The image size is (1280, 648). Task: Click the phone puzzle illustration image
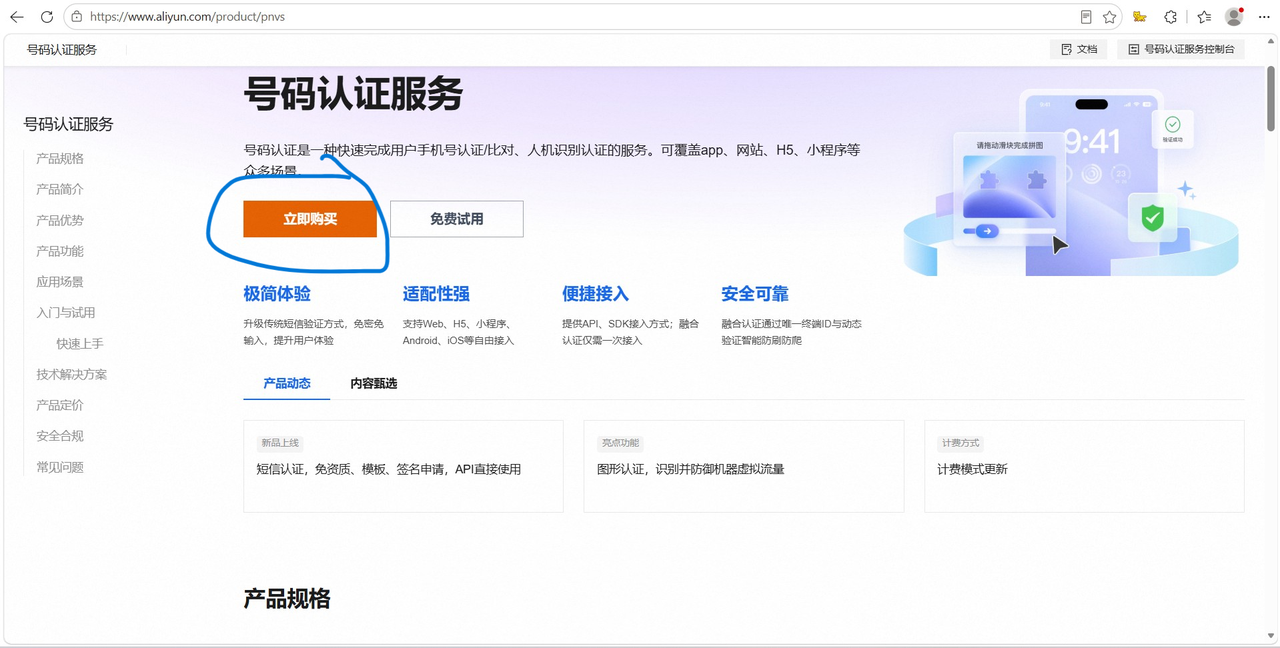click(x=1070, y=182)
